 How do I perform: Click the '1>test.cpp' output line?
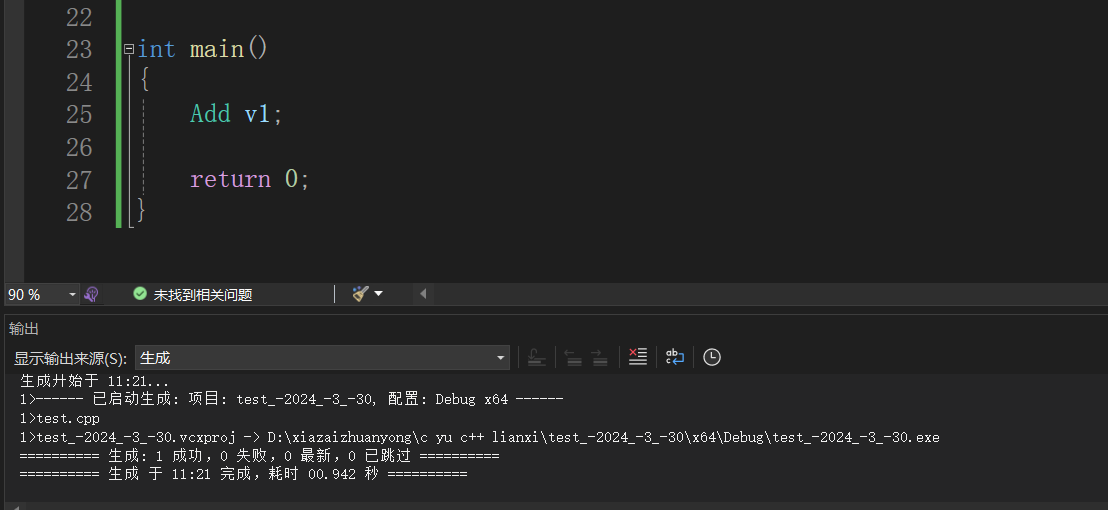(x=60, y=418)
